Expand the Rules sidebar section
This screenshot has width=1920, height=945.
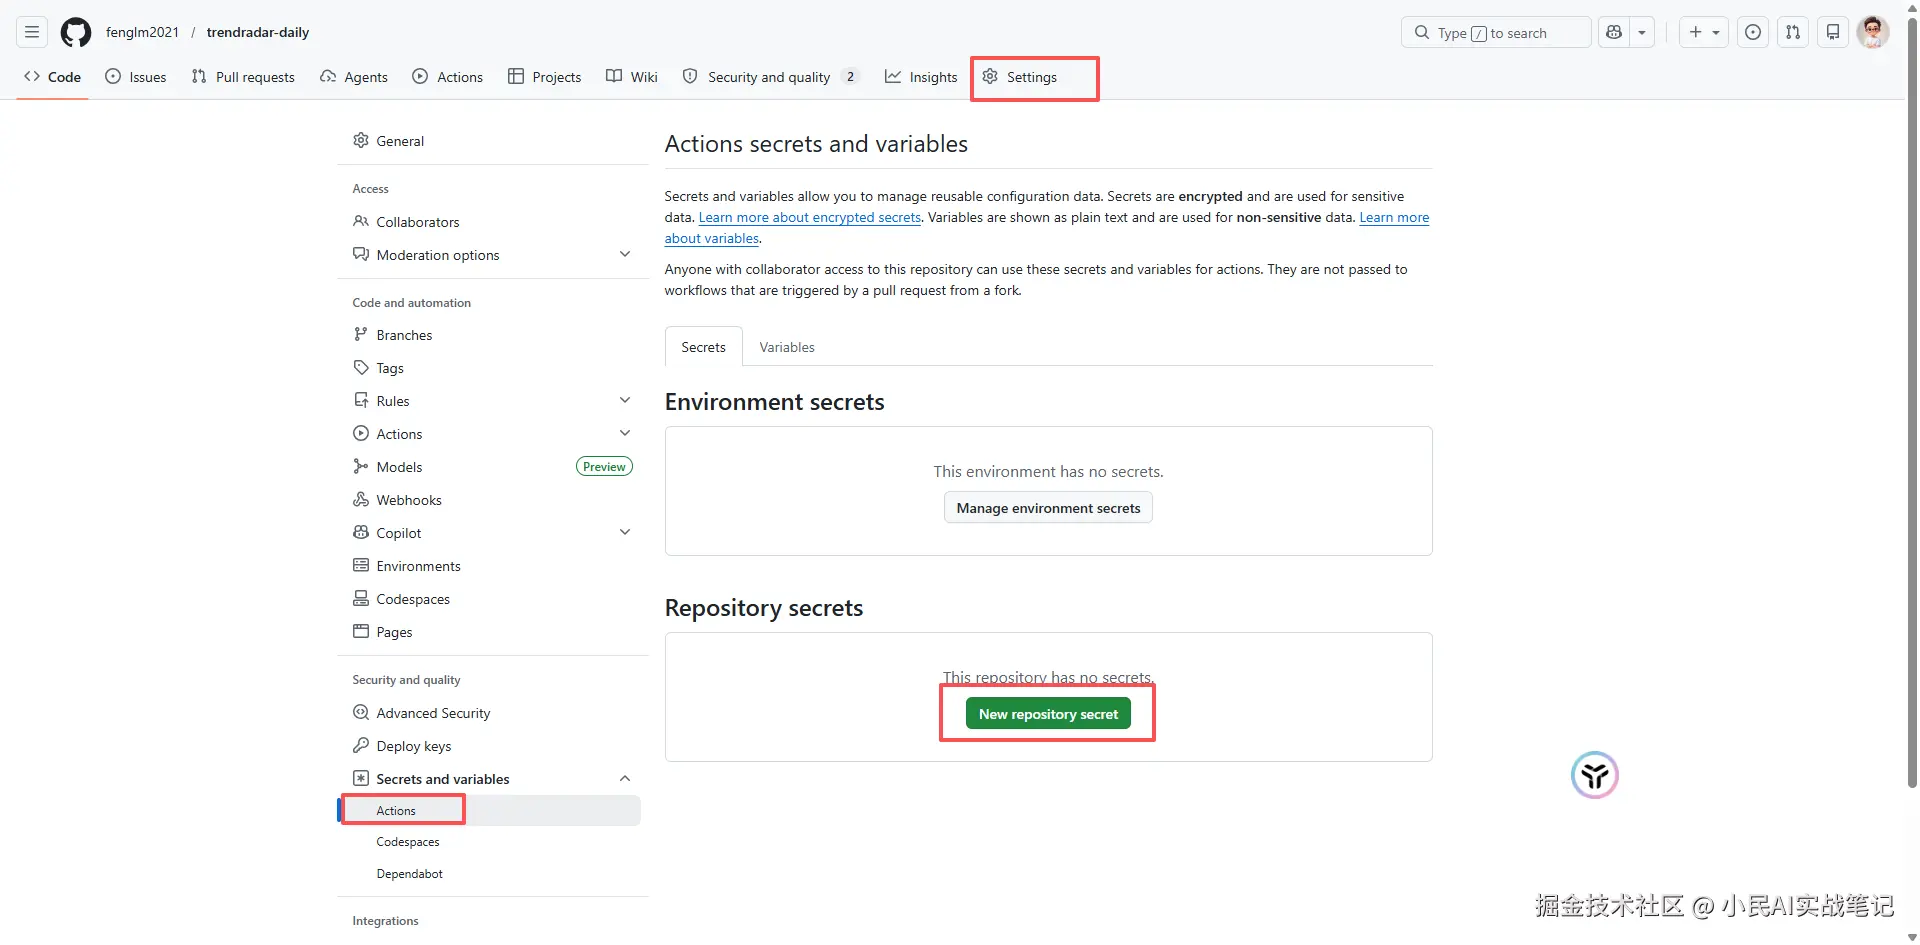[625, 401]
